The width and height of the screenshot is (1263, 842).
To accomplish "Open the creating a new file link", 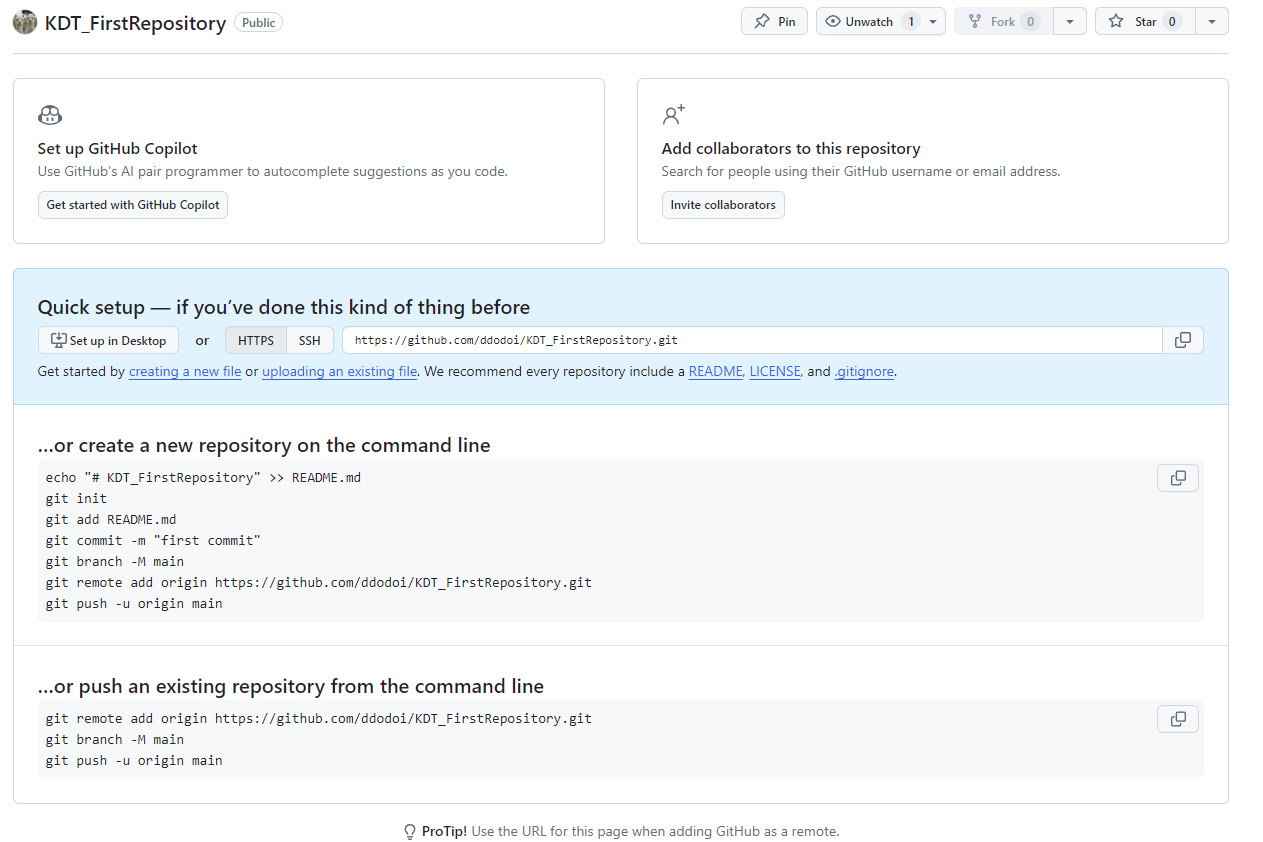I will (185, 371).
